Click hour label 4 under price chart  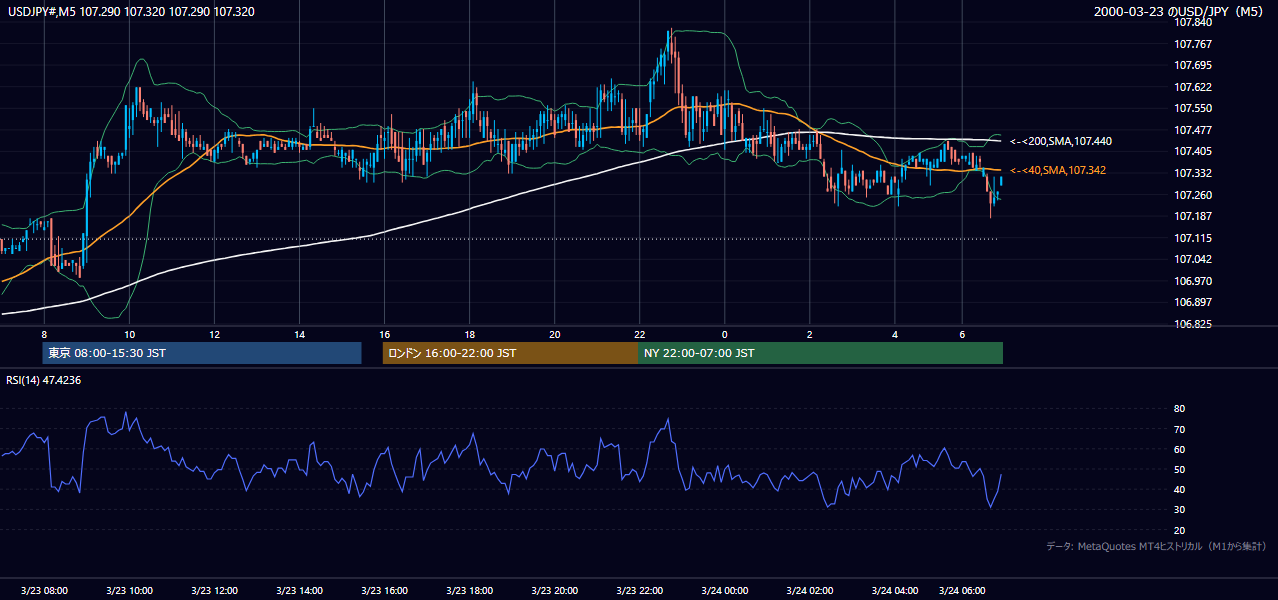[x=895, y=334]
